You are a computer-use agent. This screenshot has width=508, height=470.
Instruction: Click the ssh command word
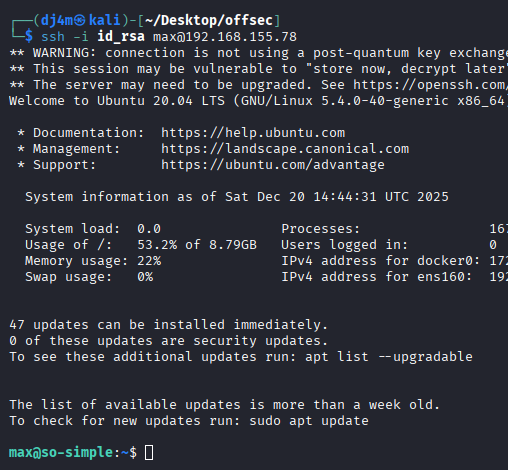53,37
